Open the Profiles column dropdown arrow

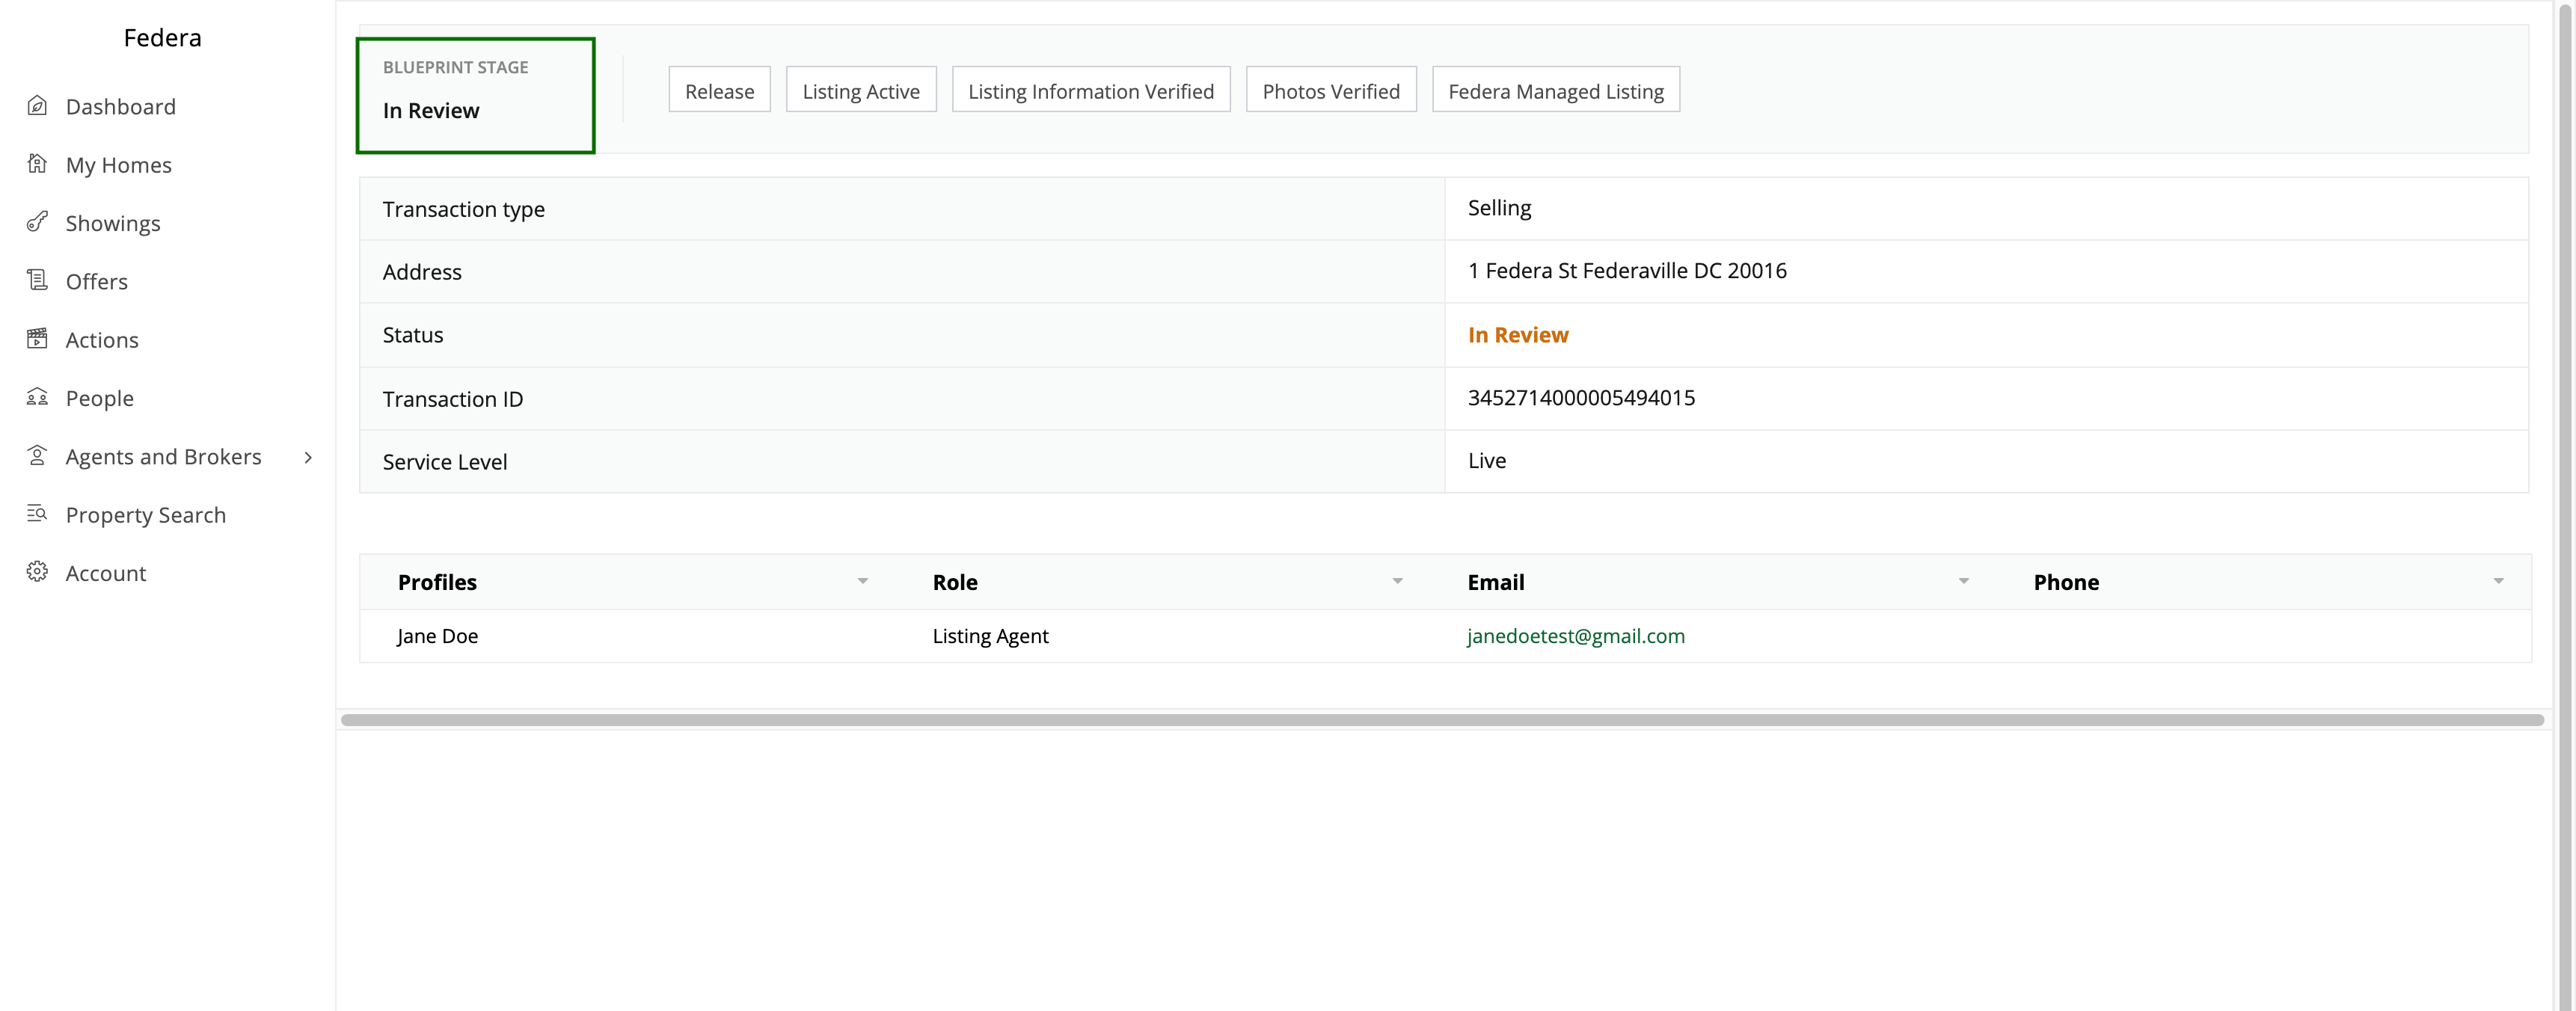click(863, 581)
